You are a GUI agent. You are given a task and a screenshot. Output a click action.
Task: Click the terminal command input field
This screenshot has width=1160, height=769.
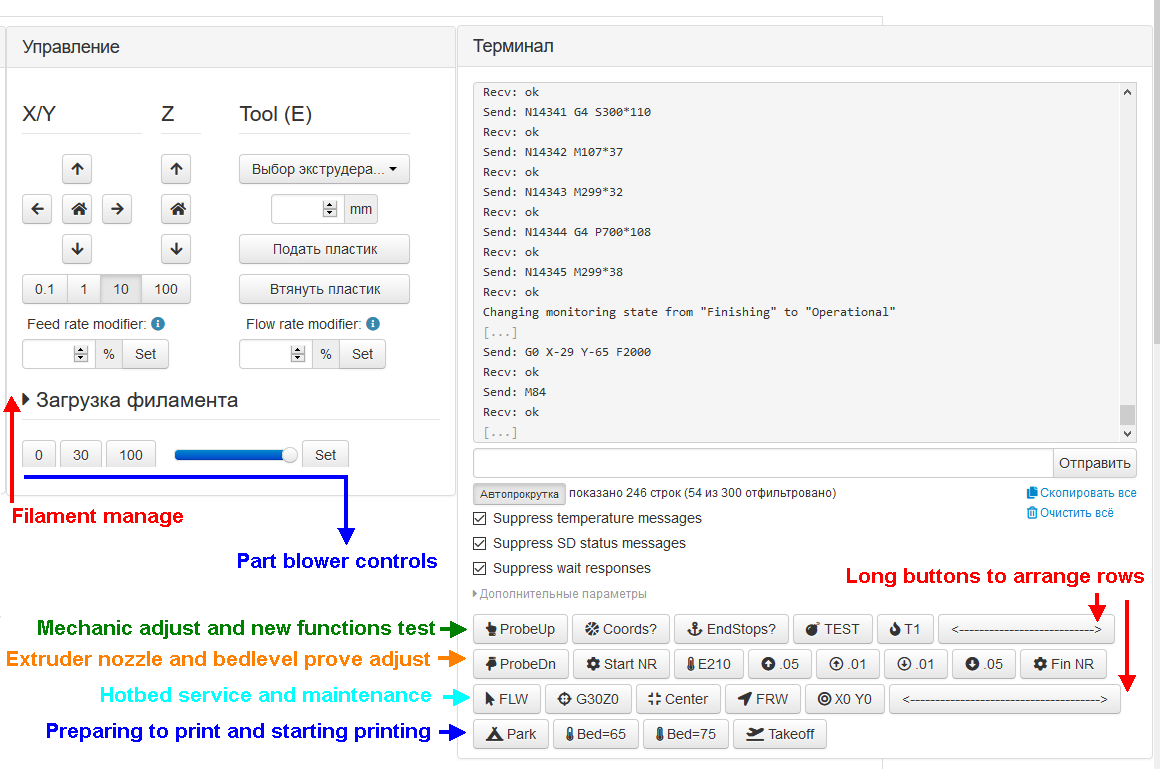760,462
